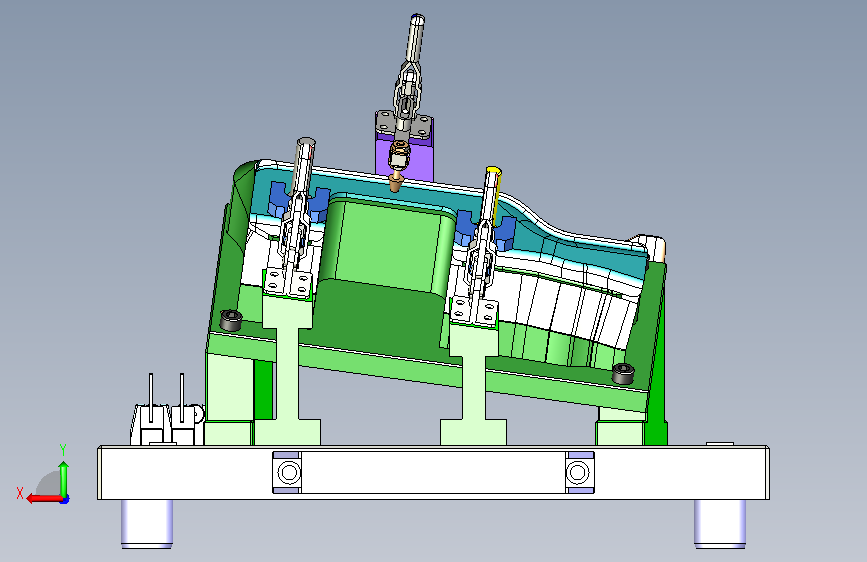Viewport: 867px width, 562px height.
Task: Click the red X axis arrow of triad
Action: tap(44, 499)
